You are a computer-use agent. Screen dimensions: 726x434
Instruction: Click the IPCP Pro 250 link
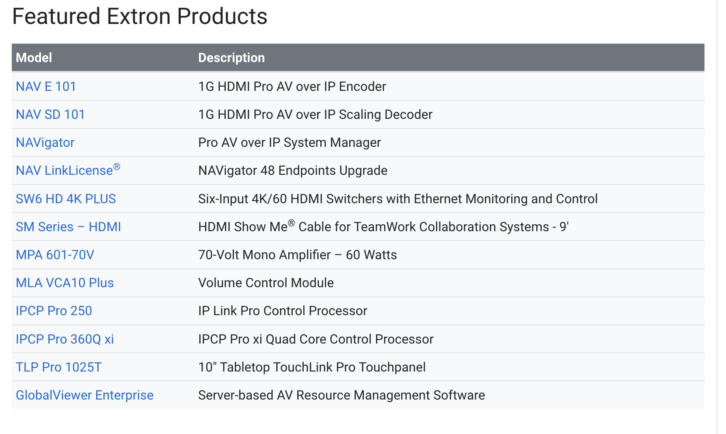[x=54, y=311]
